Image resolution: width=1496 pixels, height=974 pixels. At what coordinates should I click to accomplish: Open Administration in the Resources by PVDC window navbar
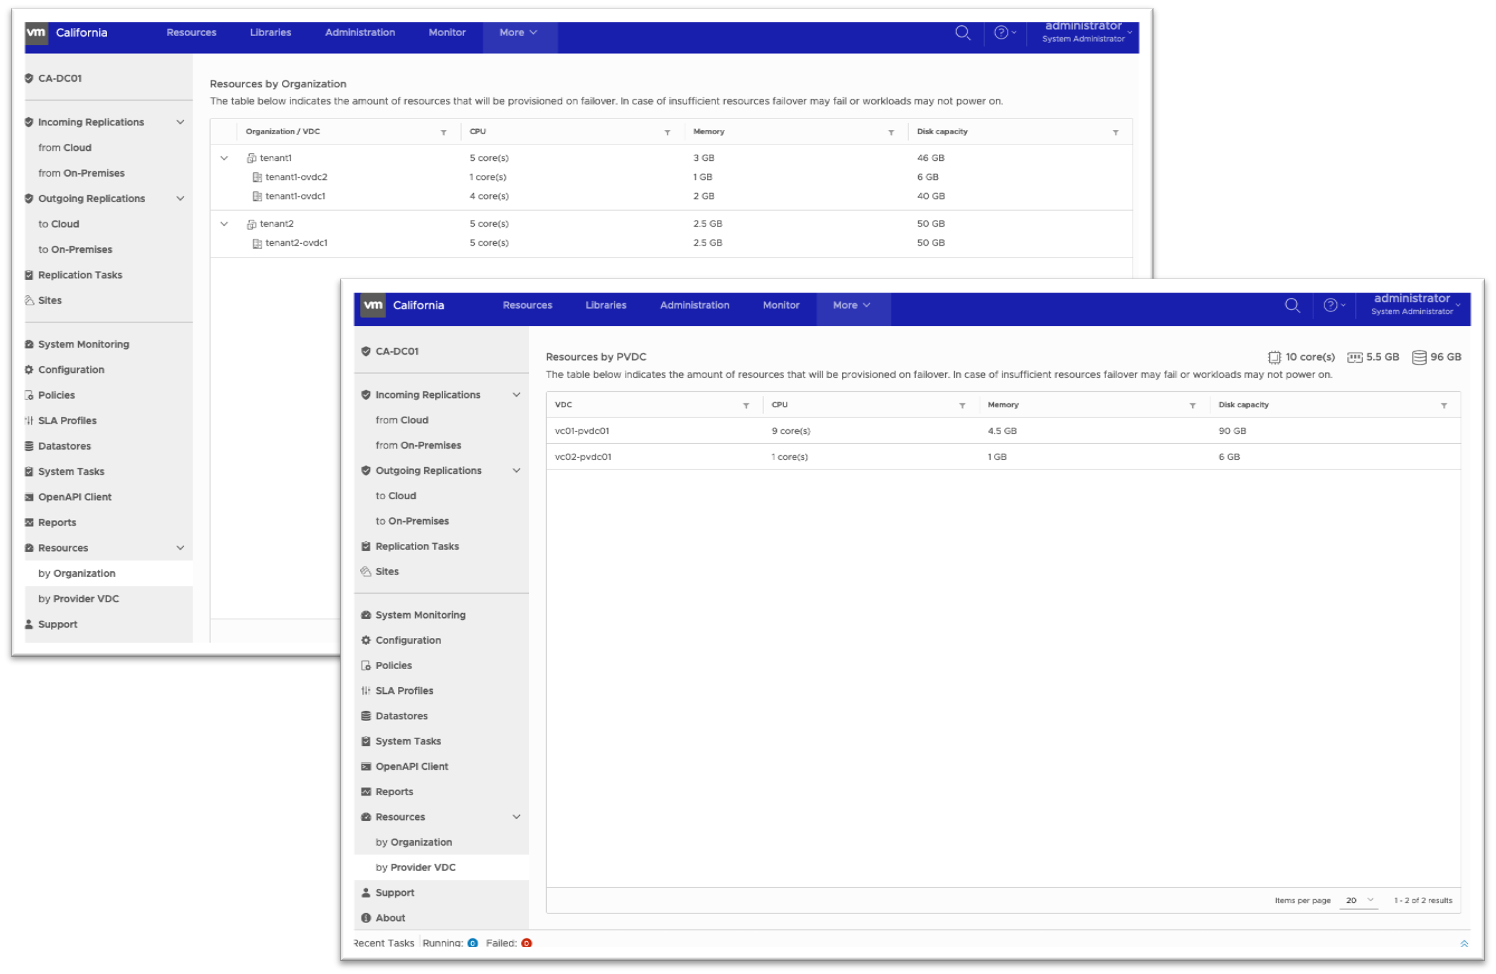(695, 305)
